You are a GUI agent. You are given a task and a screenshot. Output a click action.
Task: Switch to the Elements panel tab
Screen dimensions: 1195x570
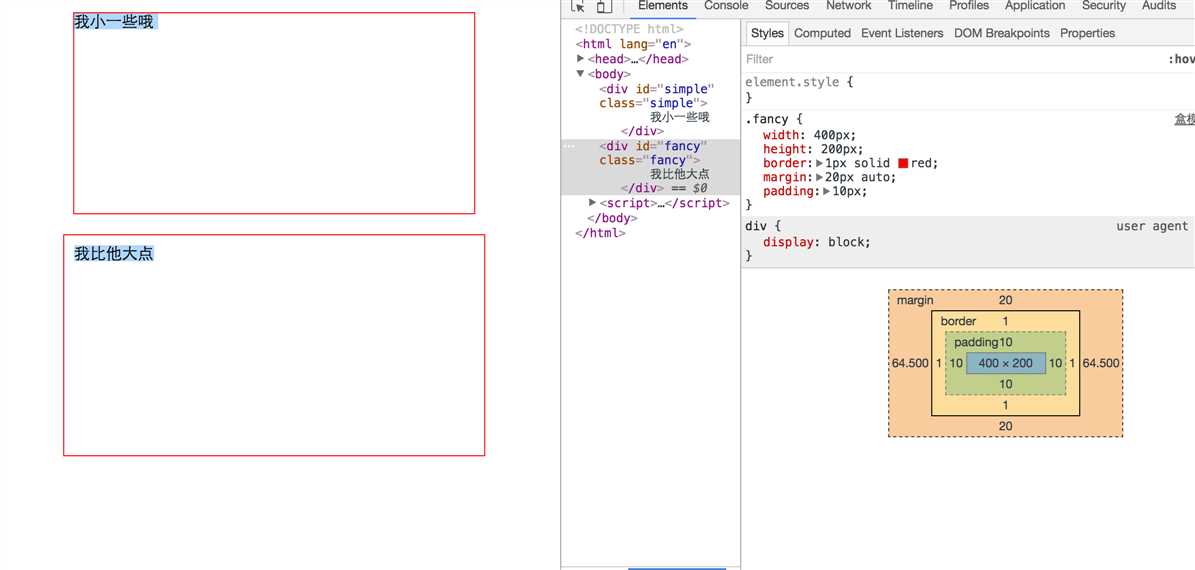662,5
